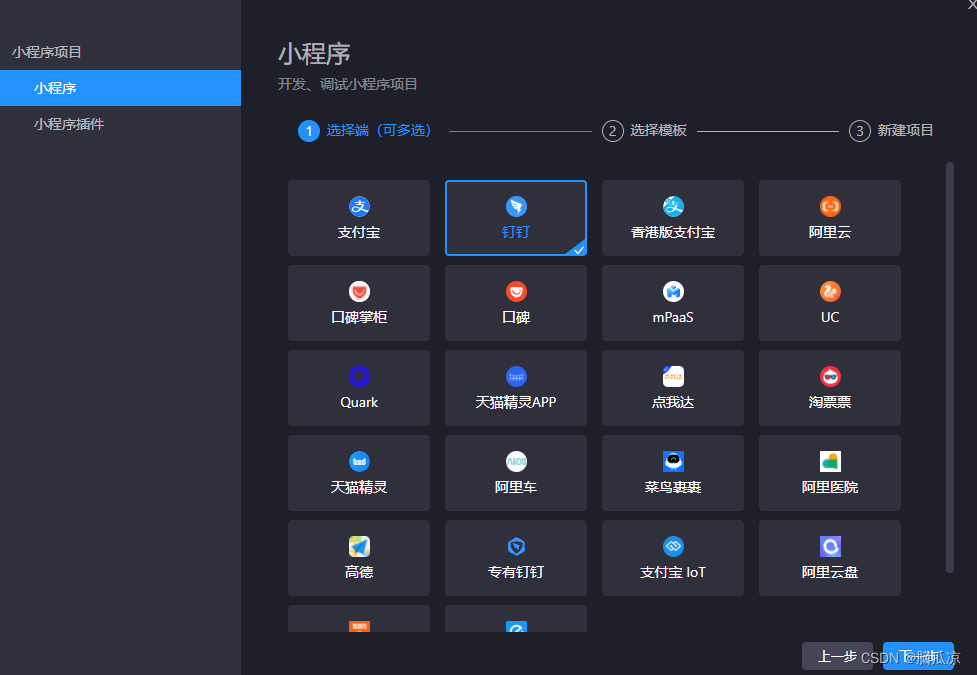Select the mPaaS icon
The width and height of the screenshot is (977, 675).
tap(673, 291)
